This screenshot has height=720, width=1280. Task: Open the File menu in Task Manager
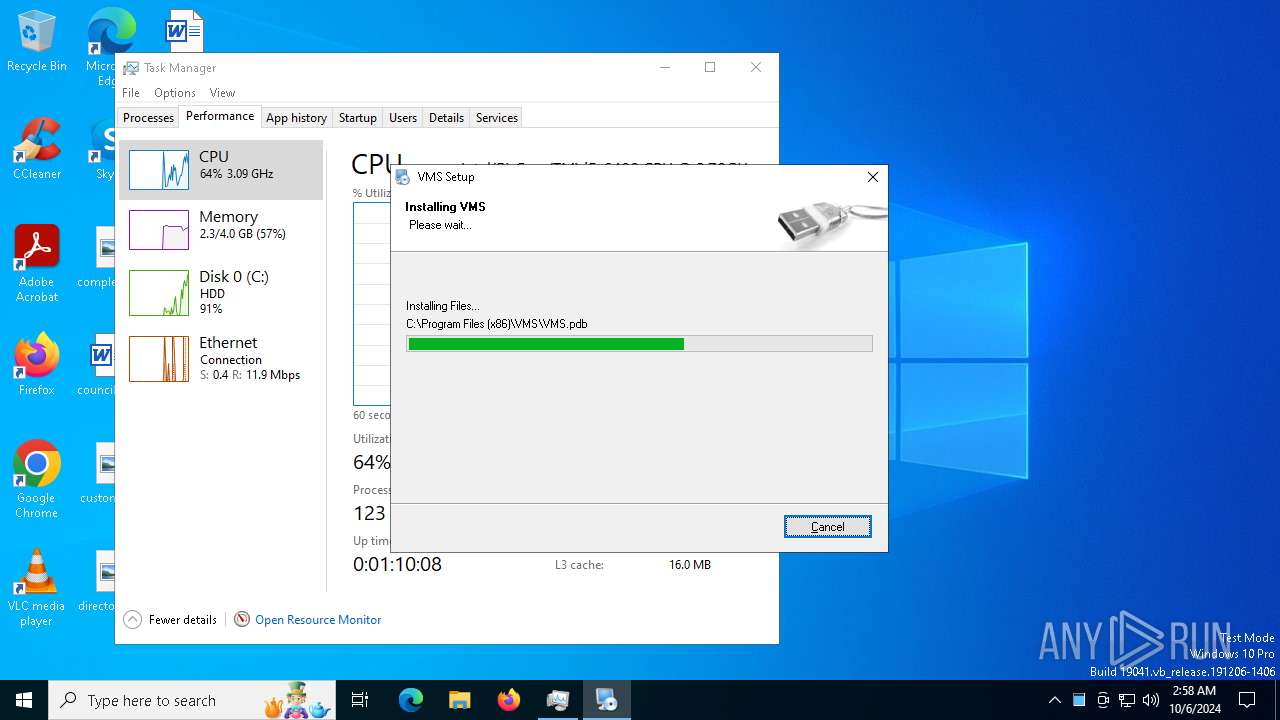click(131, 93)
